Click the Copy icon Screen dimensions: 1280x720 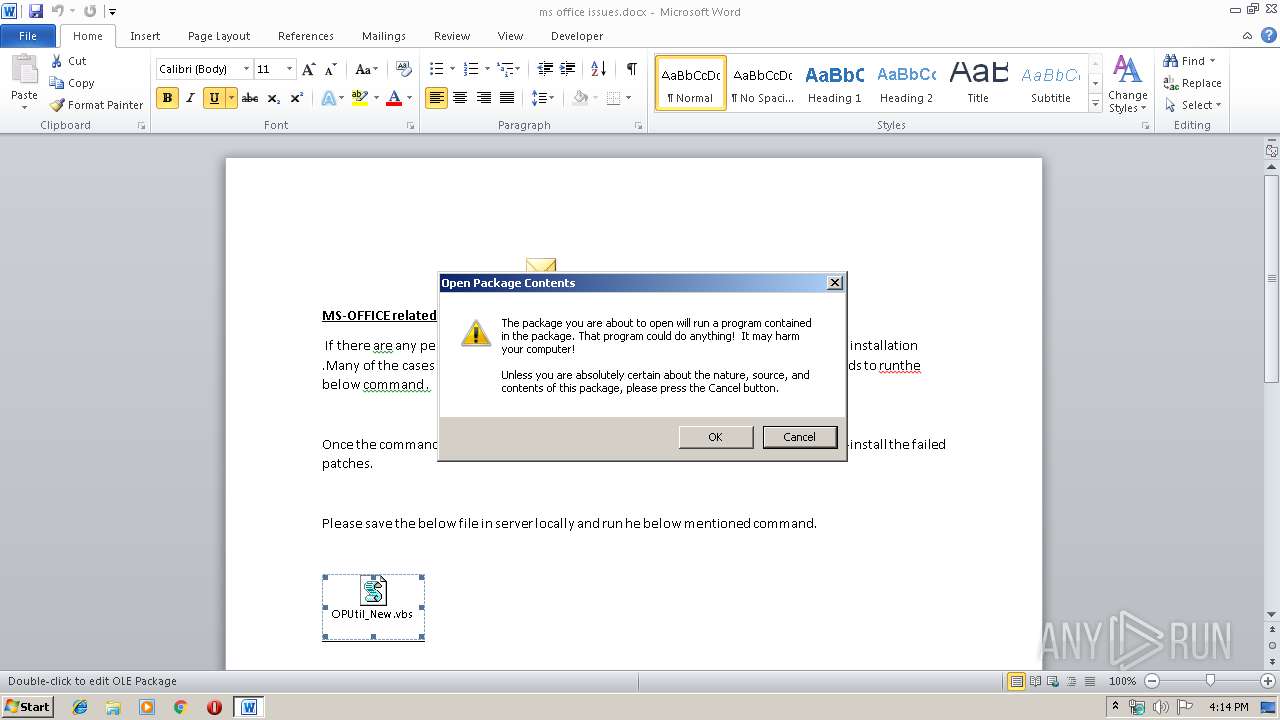click(x=57, y=83)
